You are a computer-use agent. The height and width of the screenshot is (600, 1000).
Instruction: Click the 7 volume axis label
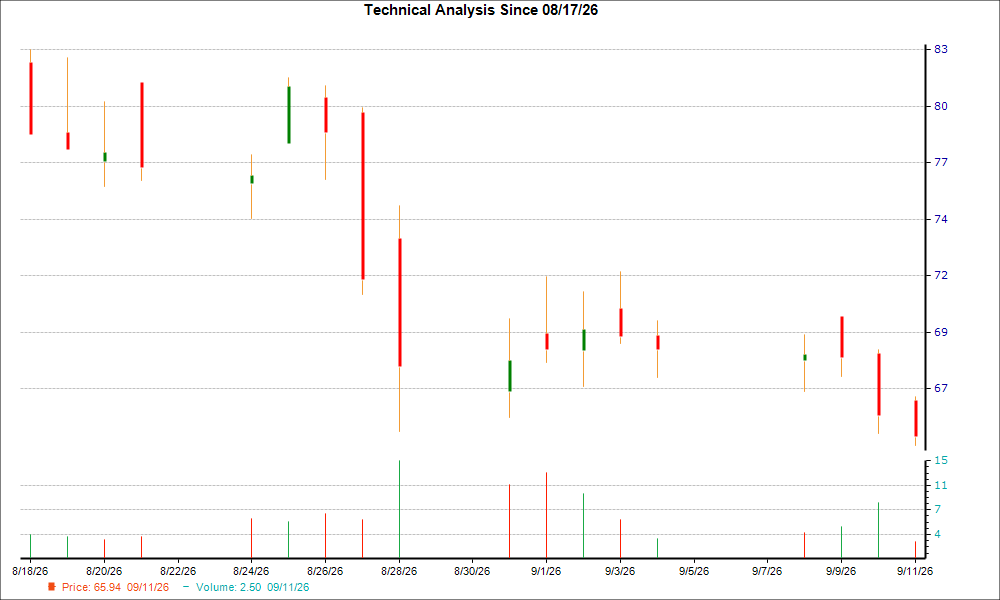click(938, 509)
